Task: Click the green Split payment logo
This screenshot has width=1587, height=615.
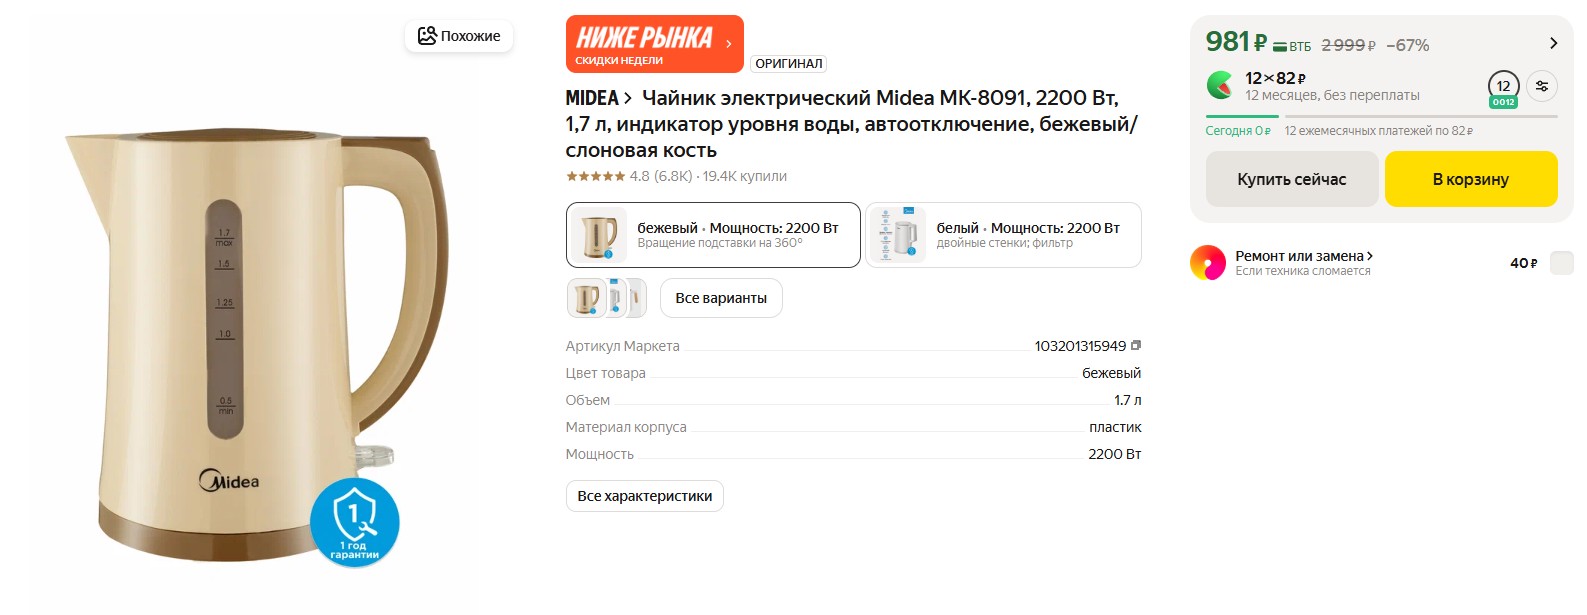Action: click(1219, 85)
